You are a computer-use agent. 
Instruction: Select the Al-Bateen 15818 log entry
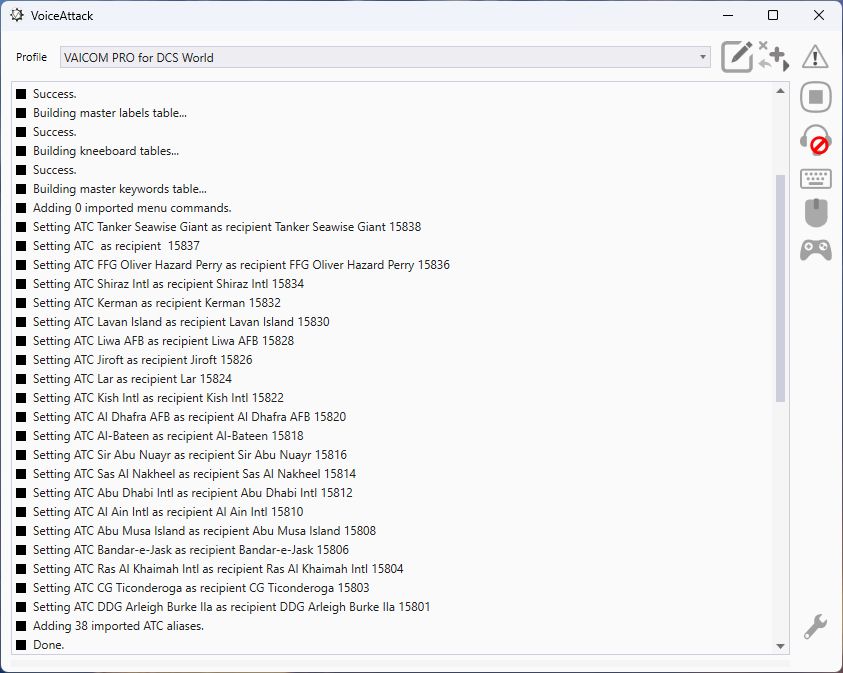click(168, 436)
